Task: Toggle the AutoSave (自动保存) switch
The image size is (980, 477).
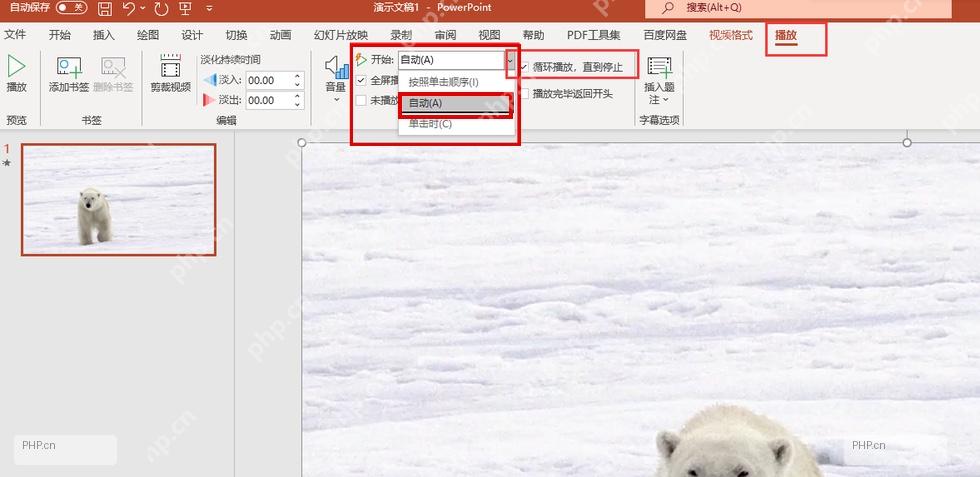Action: pyautogui.click(x=72, y=8)
